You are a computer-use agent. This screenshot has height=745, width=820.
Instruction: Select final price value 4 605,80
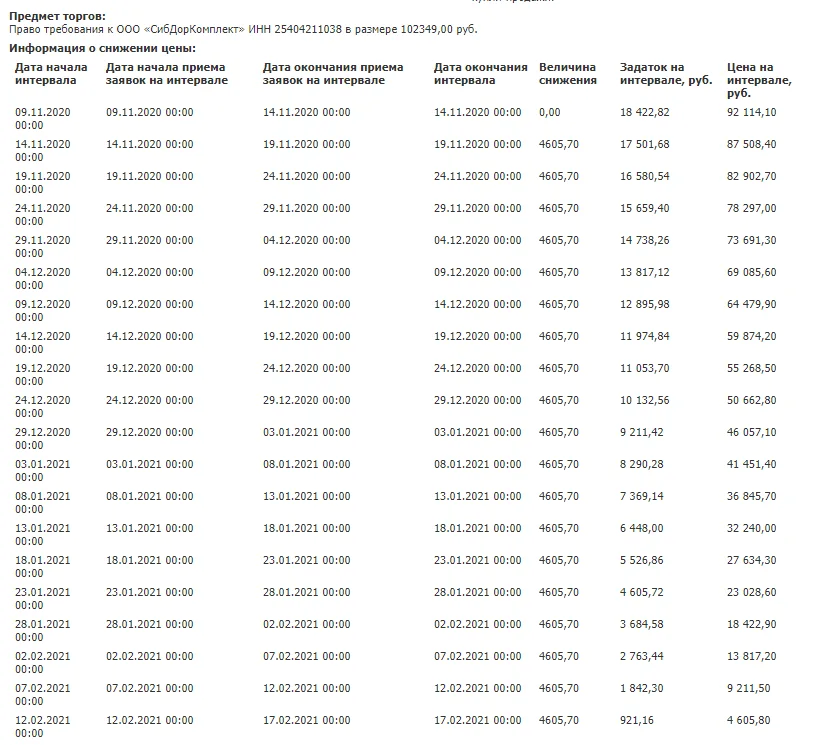click(x=748, y=720)
